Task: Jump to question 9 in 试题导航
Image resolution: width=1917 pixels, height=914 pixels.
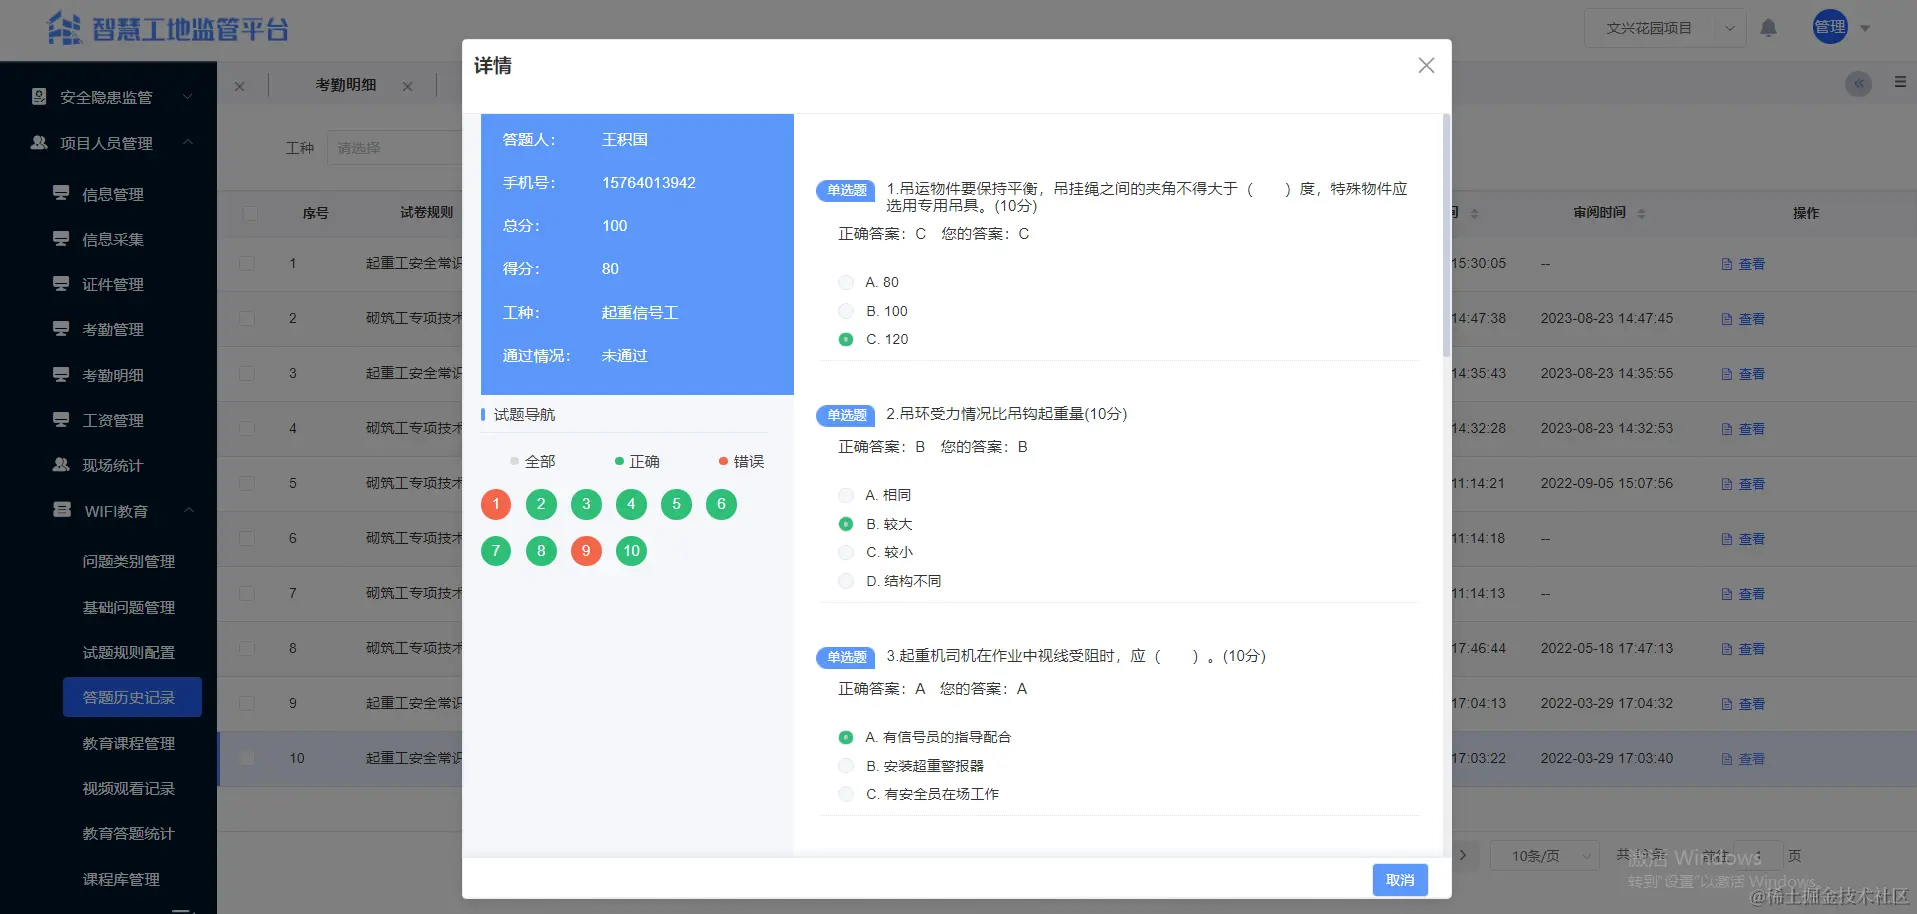Action: (x=586, y=550)
